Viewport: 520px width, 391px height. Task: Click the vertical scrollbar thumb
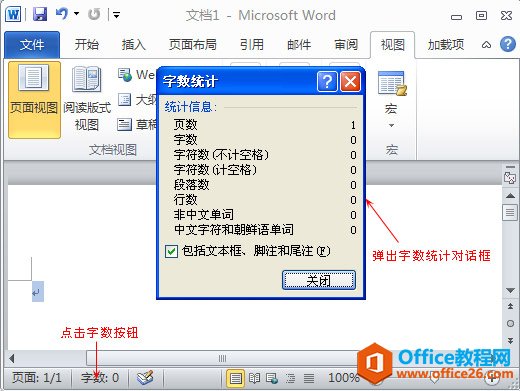click(510, 212)
